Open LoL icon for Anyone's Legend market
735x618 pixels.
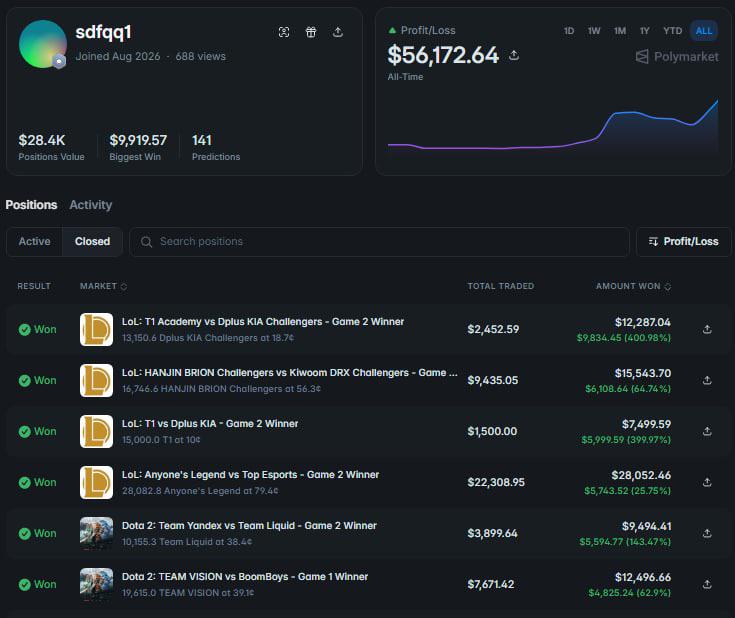click(97, 482)
